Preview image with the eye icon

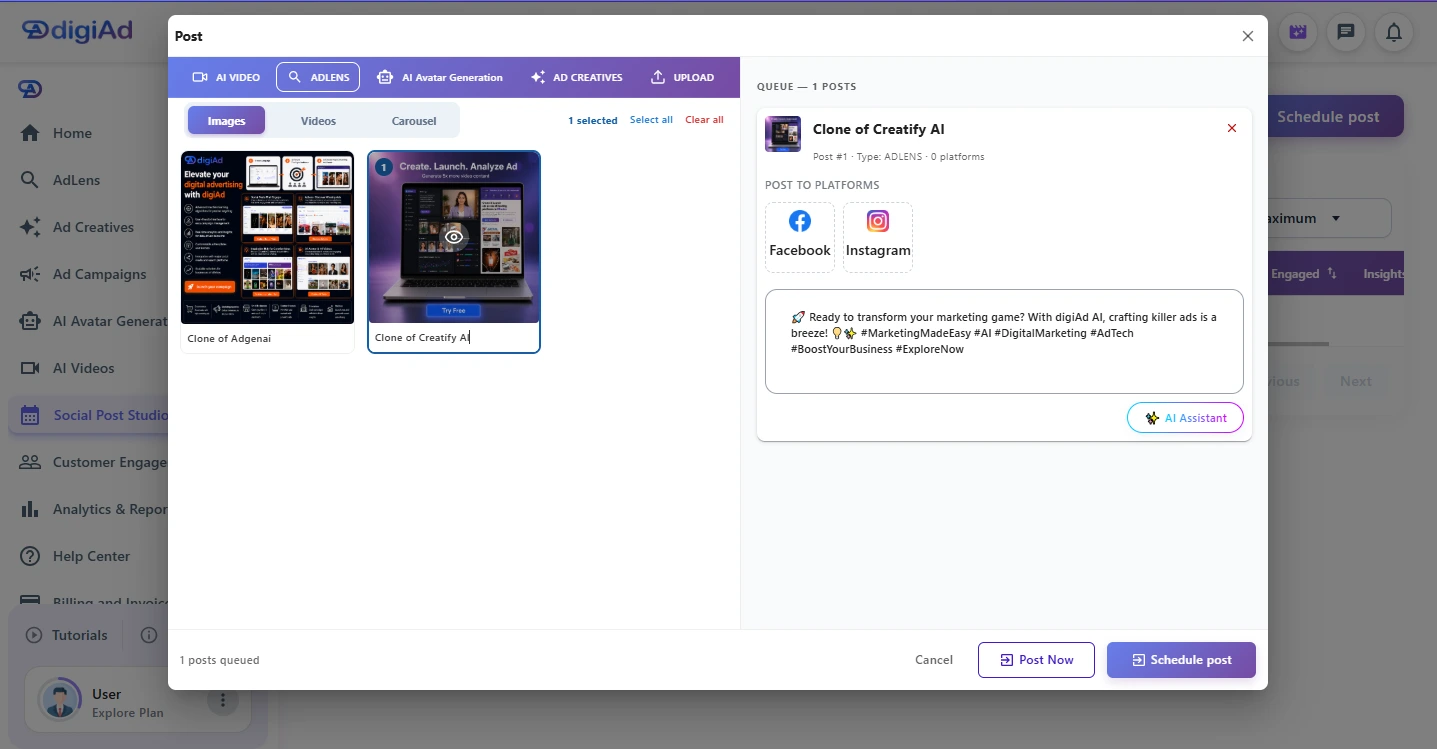[x=454, y=237]
